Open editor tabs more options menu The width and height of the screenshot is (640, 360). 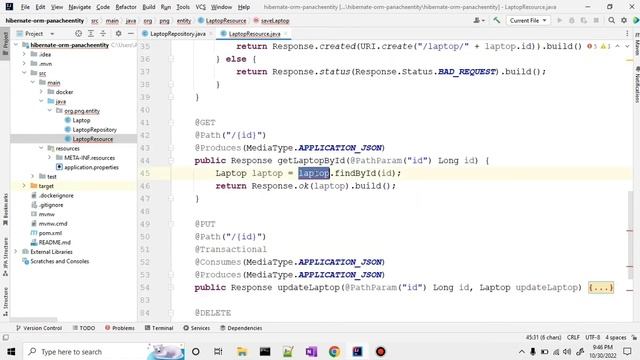[627, 33]
